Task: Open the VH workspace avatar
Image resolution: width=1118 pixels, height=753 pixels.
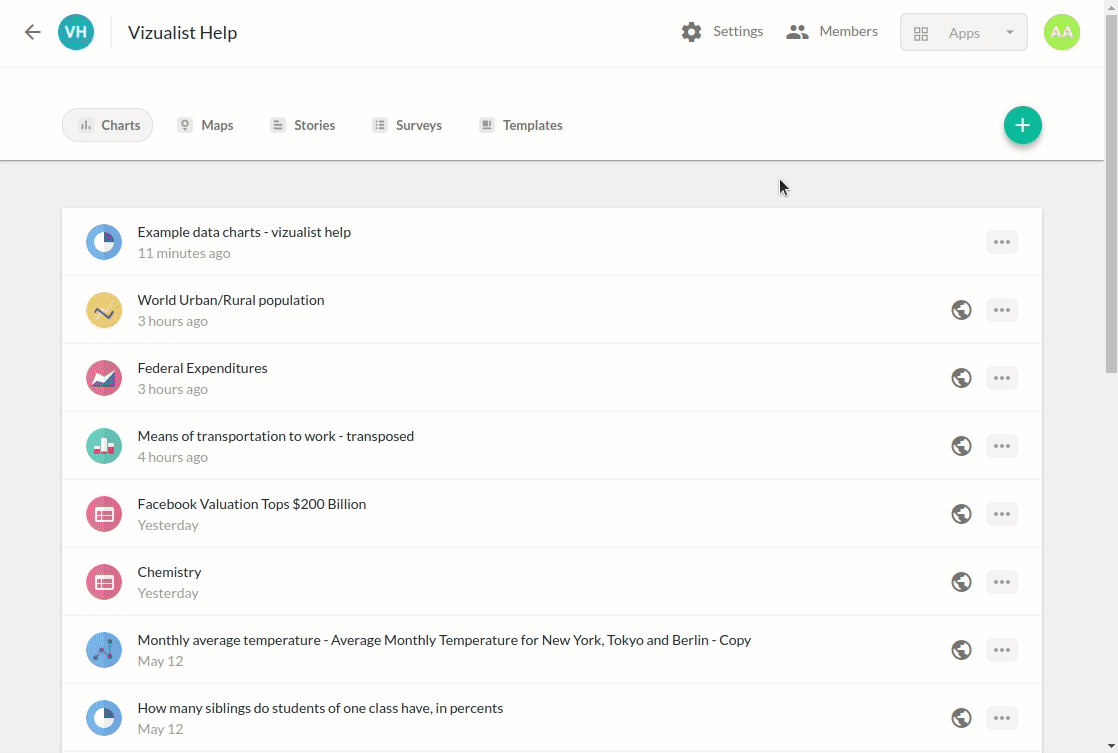Action: (x=76, y=32)
